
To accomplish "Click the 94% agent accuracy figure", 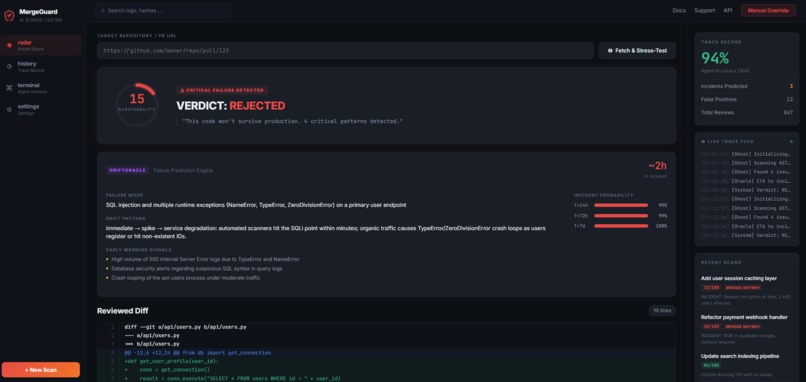I will 715,58.
